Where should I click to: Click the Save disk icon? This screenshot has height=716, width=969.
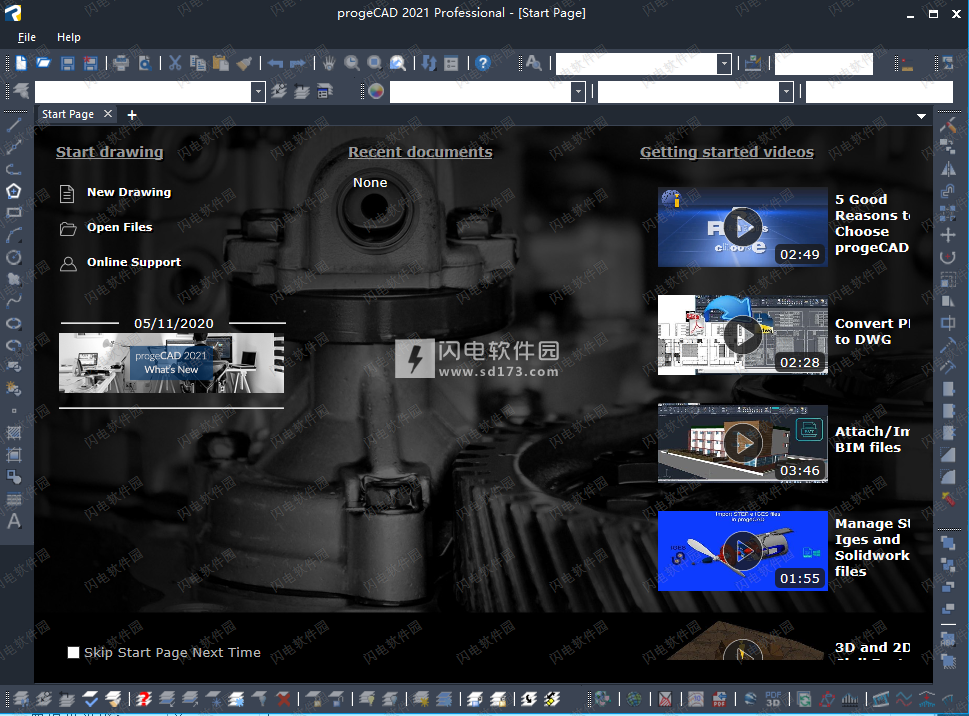(x=67, y=63)
